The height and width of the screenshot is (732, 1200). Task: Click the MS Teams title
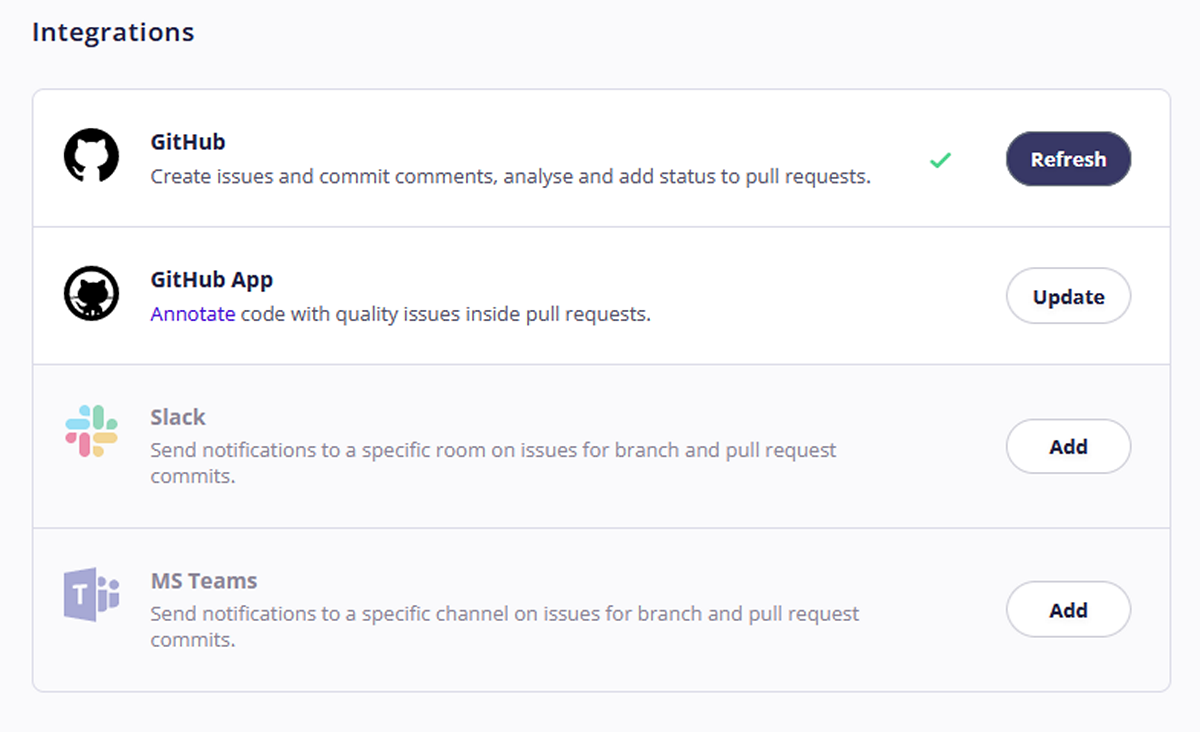click(204, 581)
